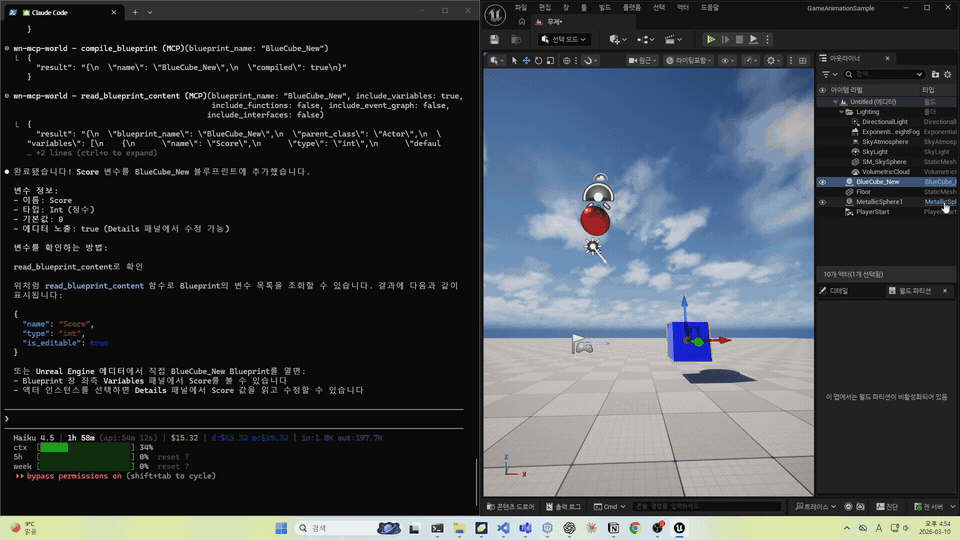The image size is (960, 540).
Task: Click the Advance frame button
Action: 726,39
